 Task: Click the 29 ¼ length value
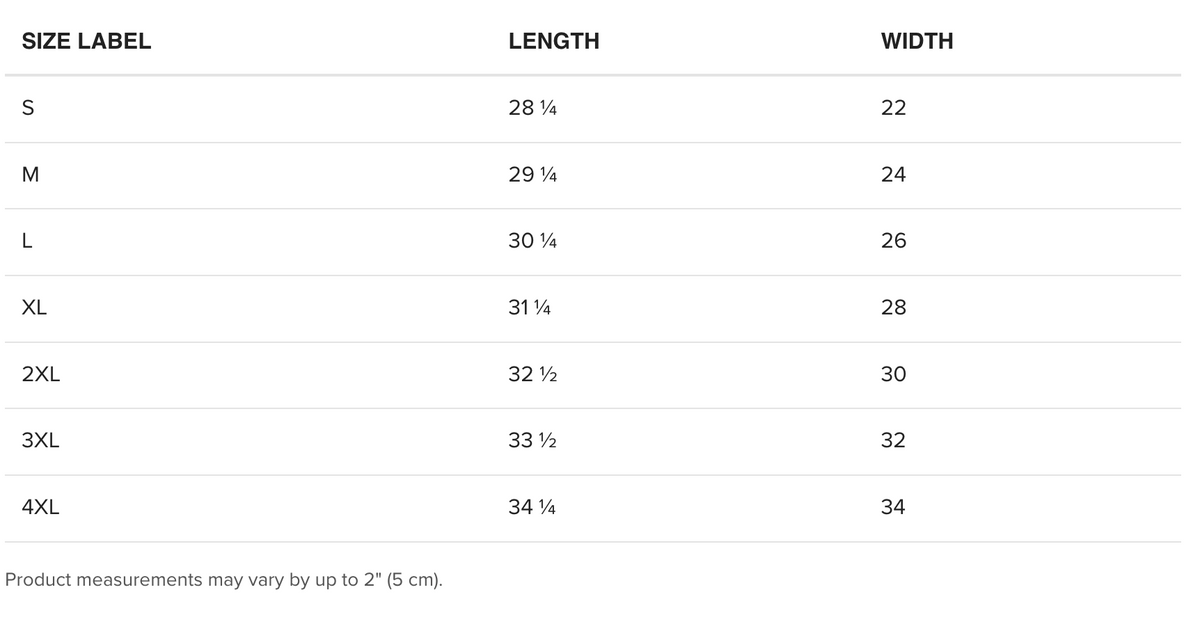point(532,175)
